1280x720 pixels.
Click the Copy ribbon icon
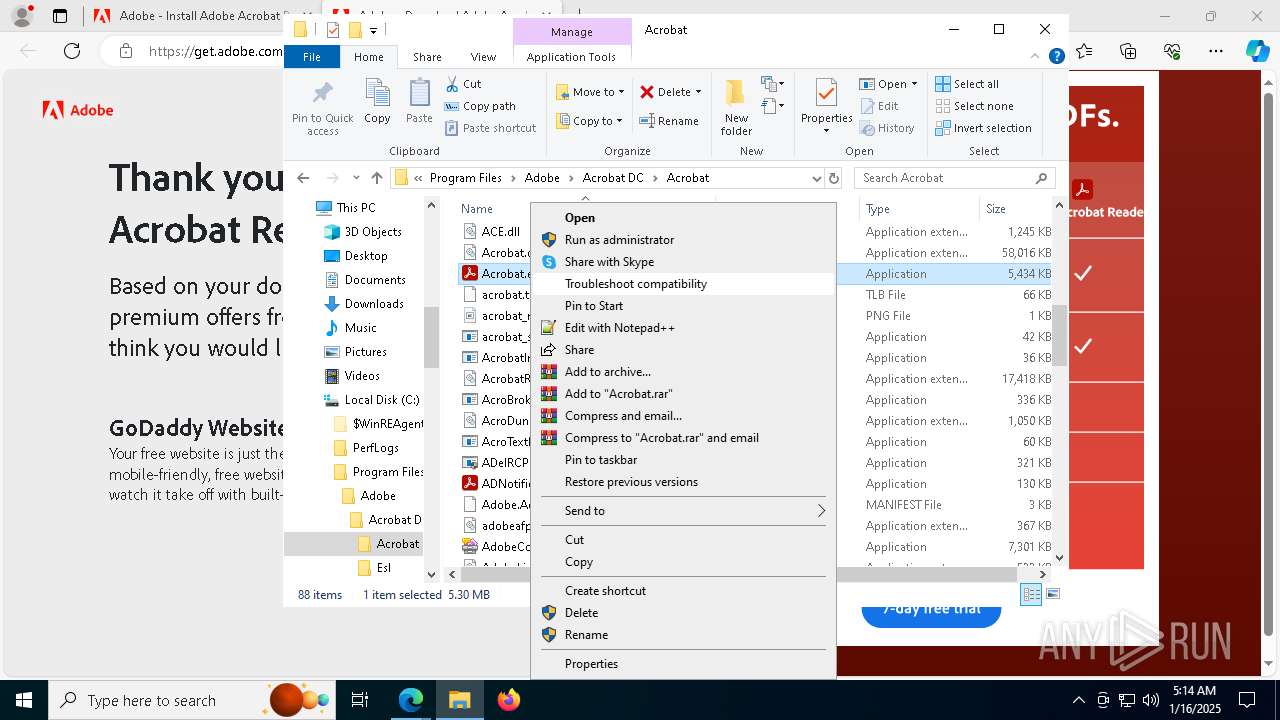(x=377, y=102)
